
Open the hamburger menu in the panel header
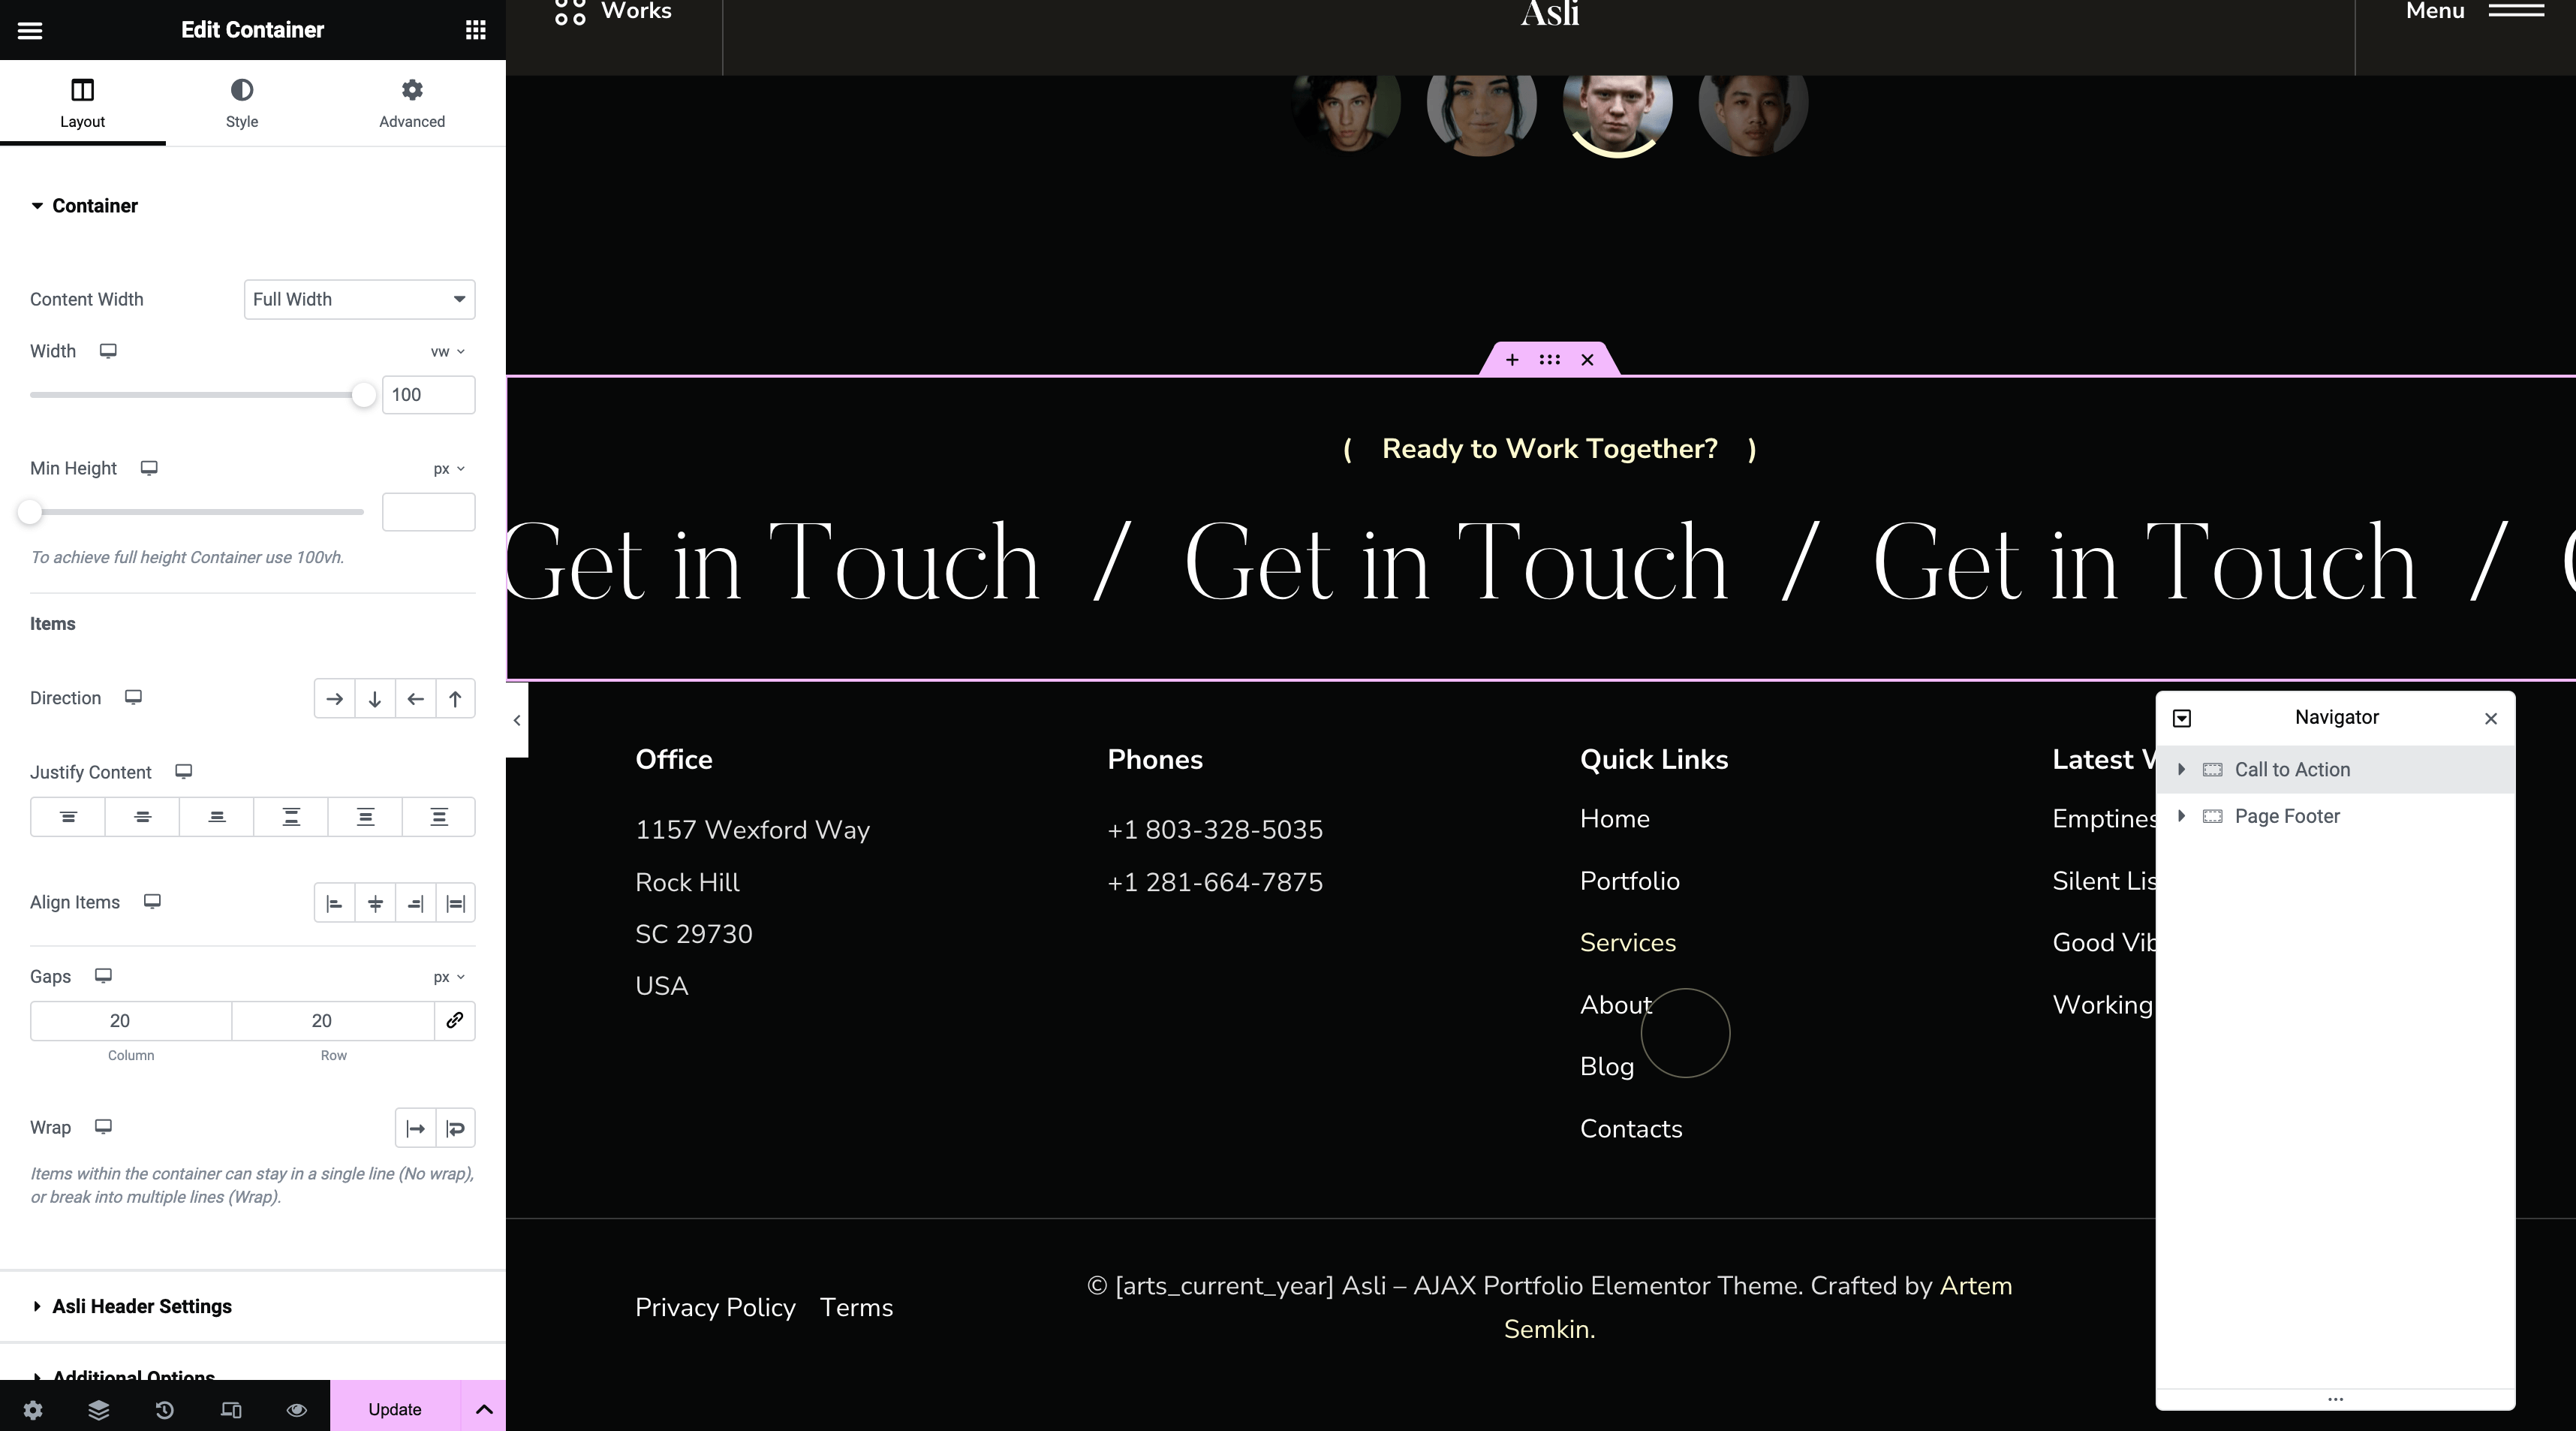point(30,30)
